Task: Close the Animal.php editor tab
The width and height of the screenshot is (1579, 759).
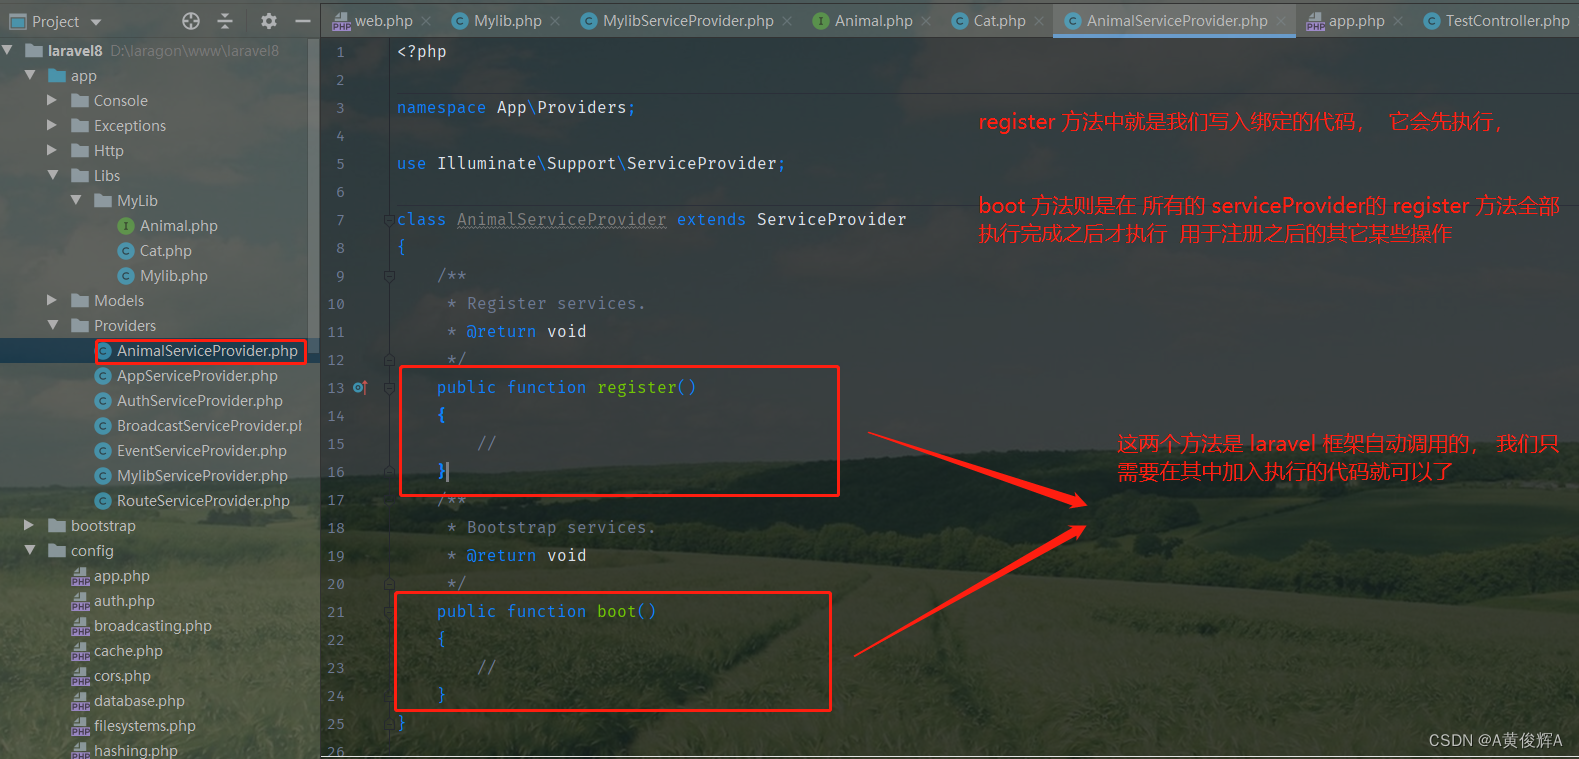Action: tap(926, 21)
